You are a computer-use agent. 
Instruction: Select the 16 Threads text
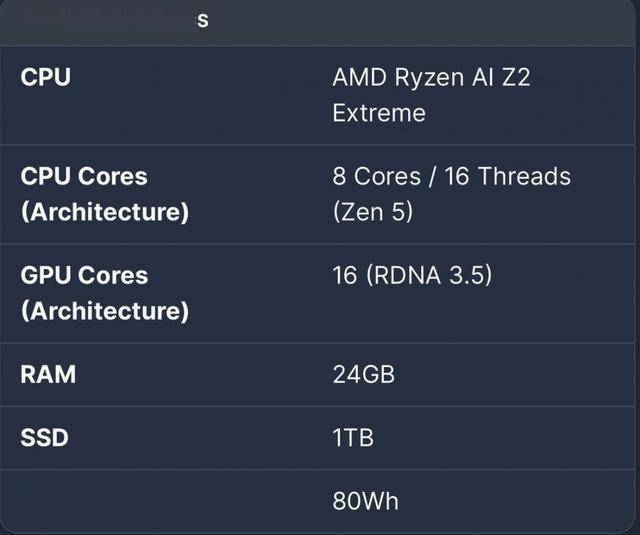pos(507,176)
